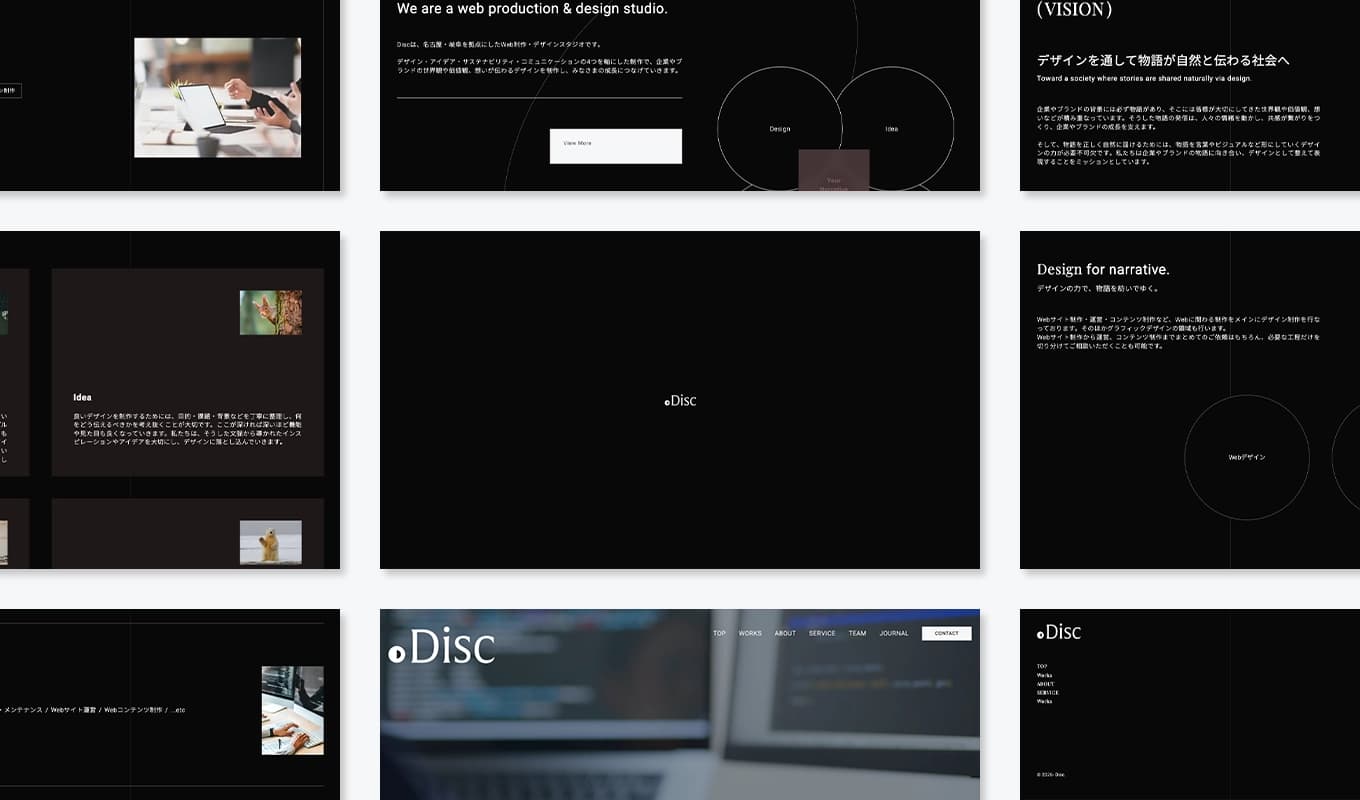Select the SERVICE menu item
The width and height of the screenshot is (1360, 800).
pos(821,633)
